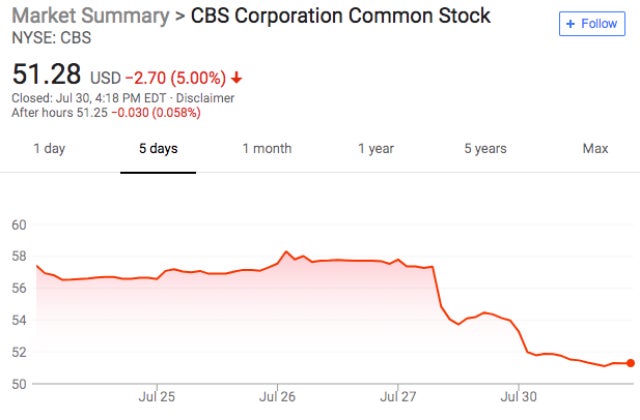The image size is (640, 420).
Task: Click the Jul 26 axis label
Action: coord(277,396)
